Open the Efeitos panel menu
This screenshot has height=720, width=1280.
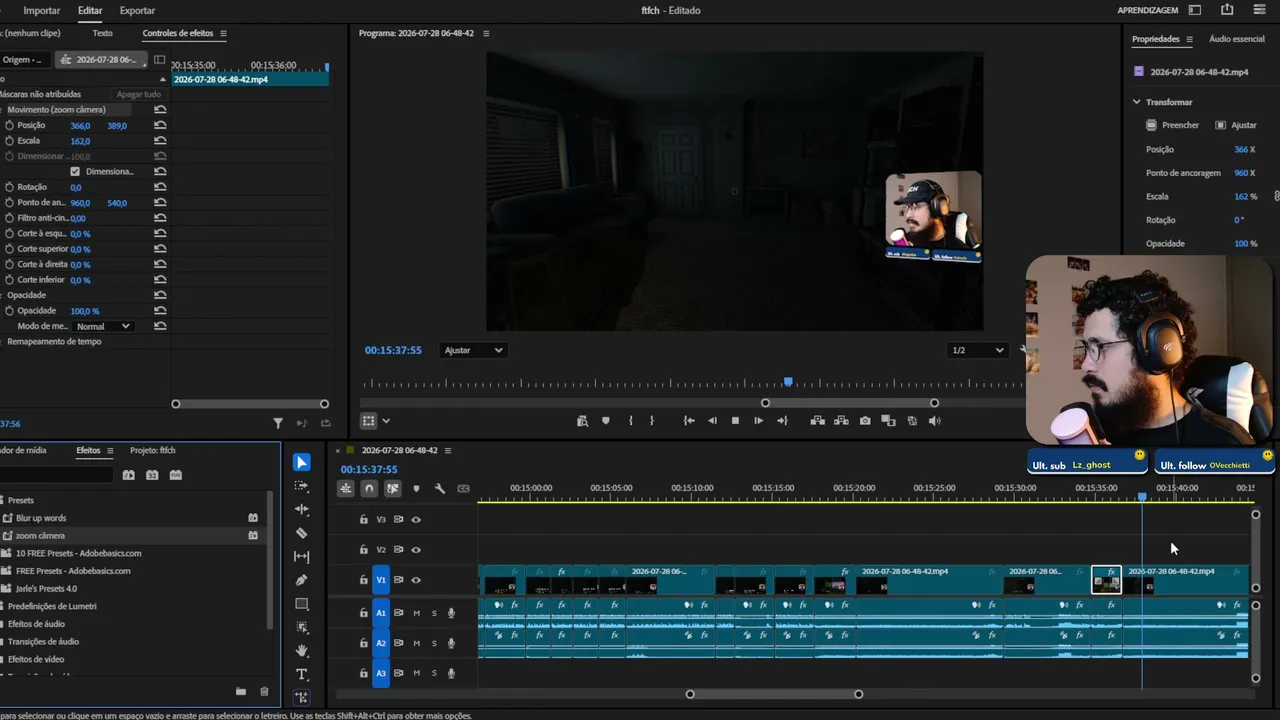tap(110, 451)
